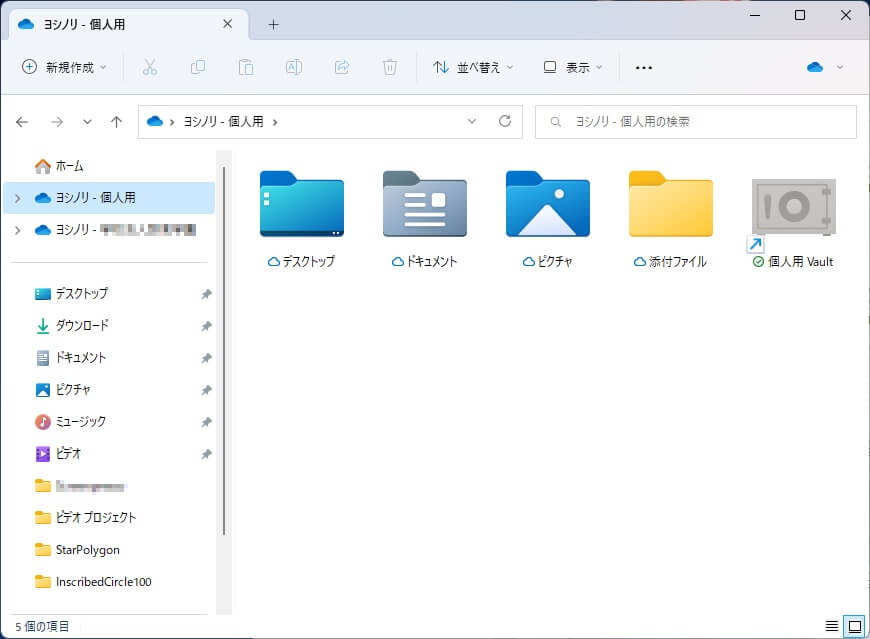Click ヨシノリ - 個人用 breadcrumb segment
The image size is (870, 639).
pos(223,121)
